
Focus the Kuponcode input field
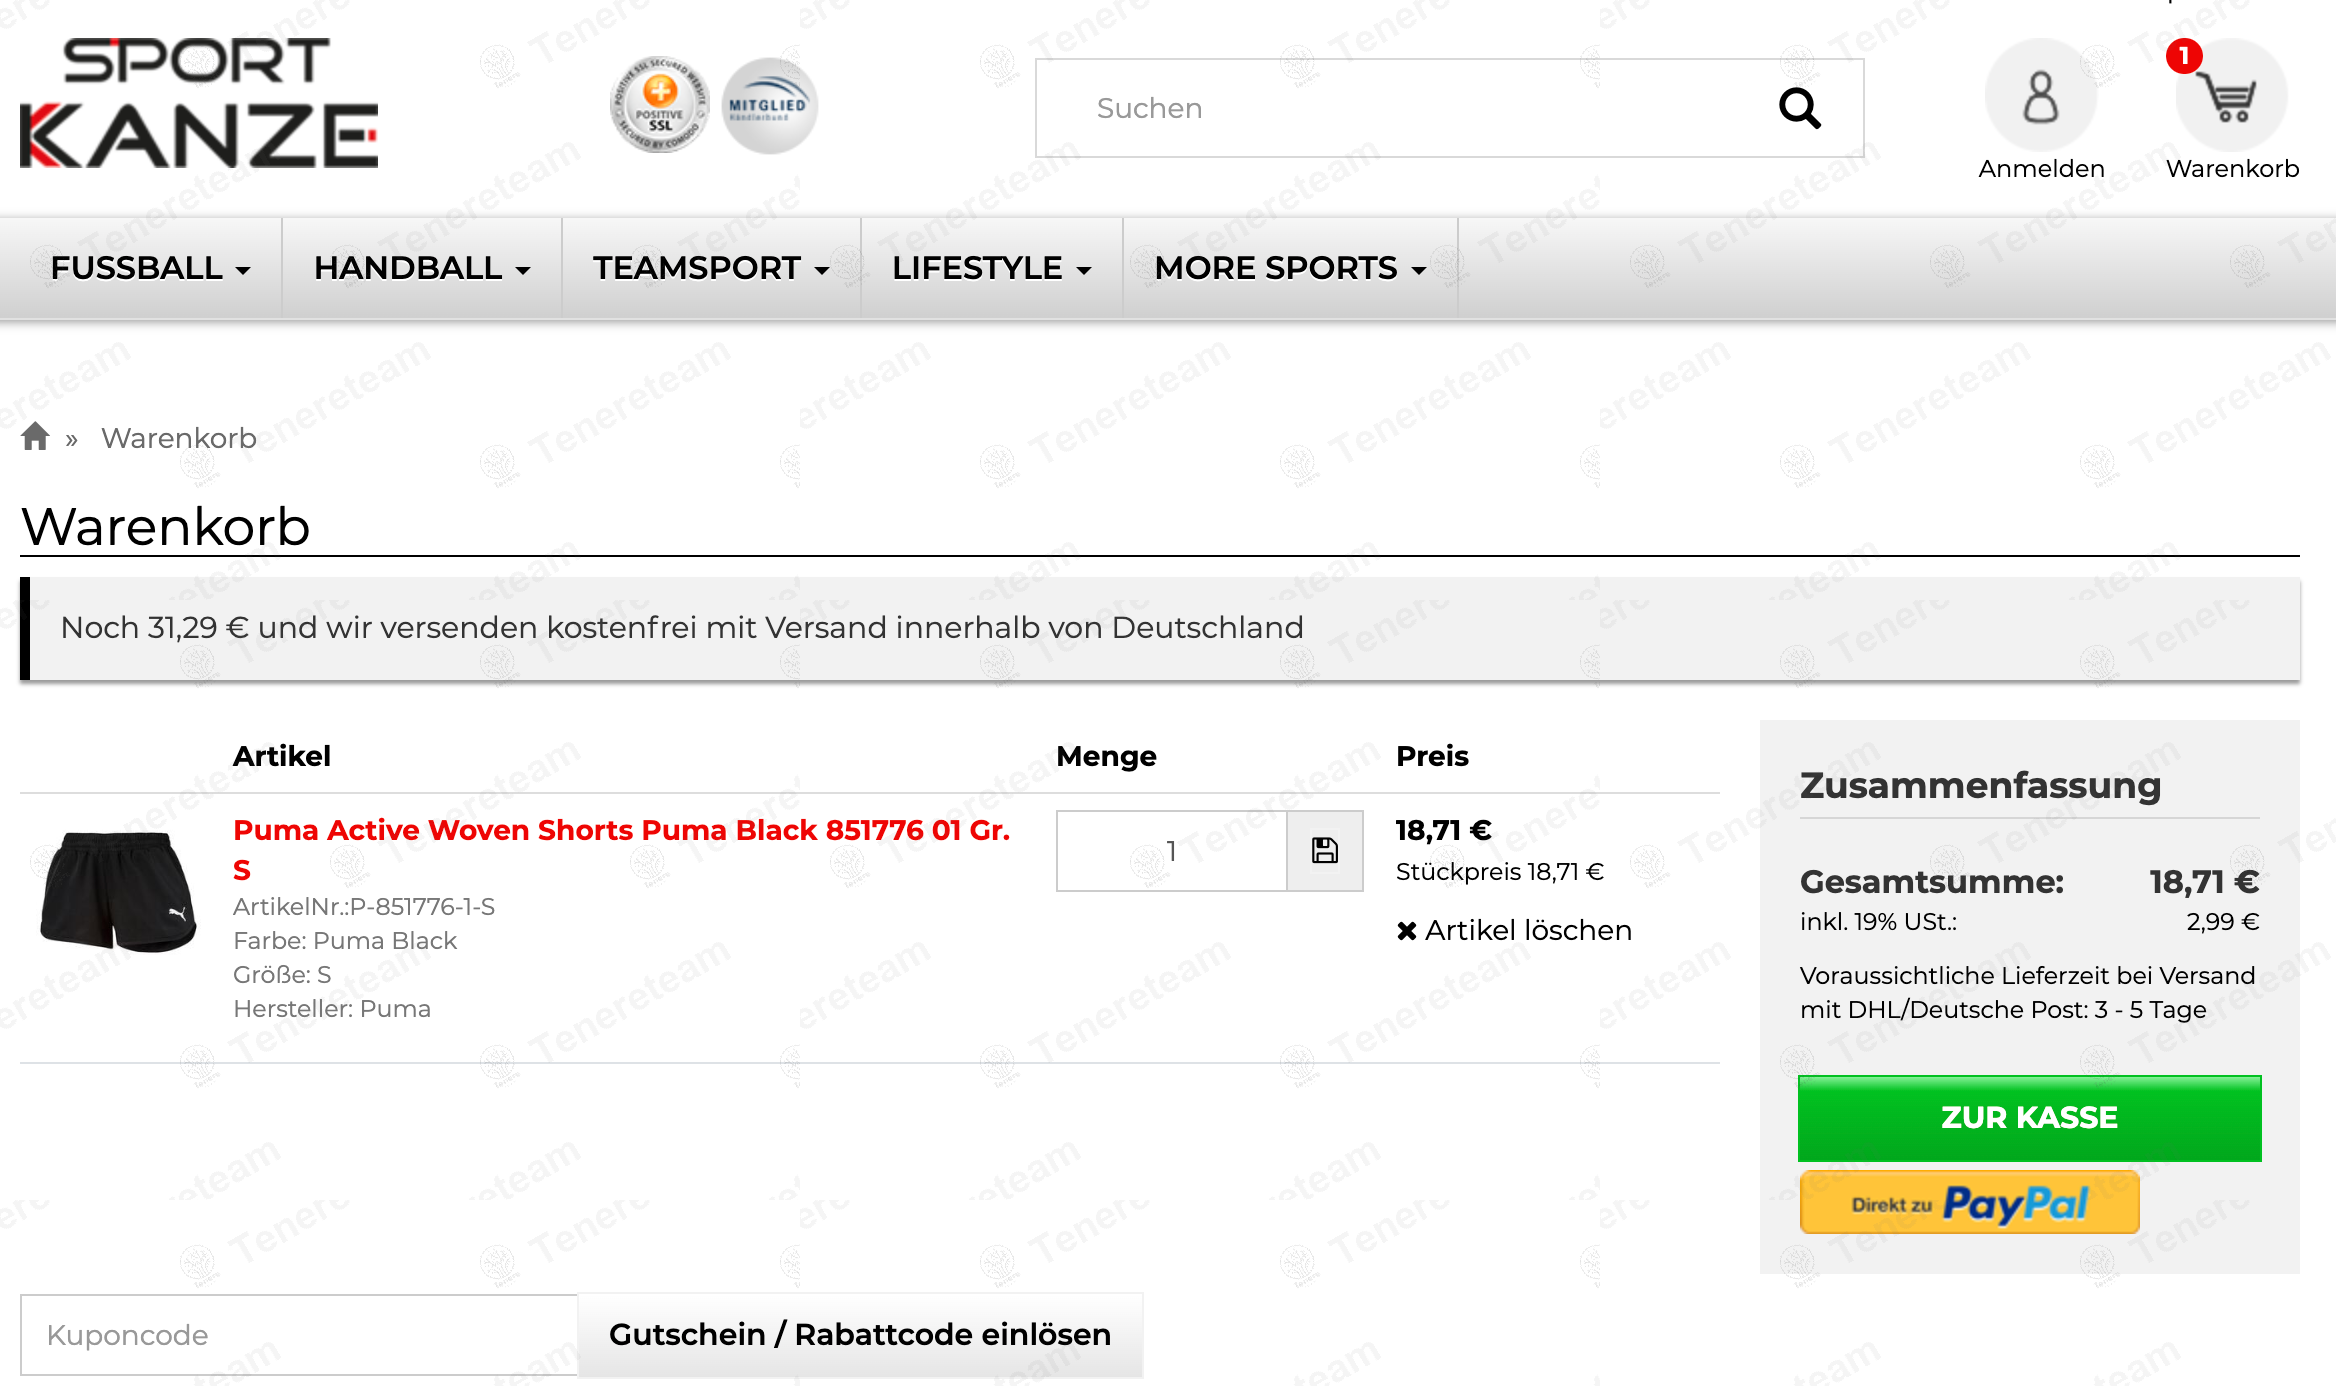click(x=299, y=1335)
